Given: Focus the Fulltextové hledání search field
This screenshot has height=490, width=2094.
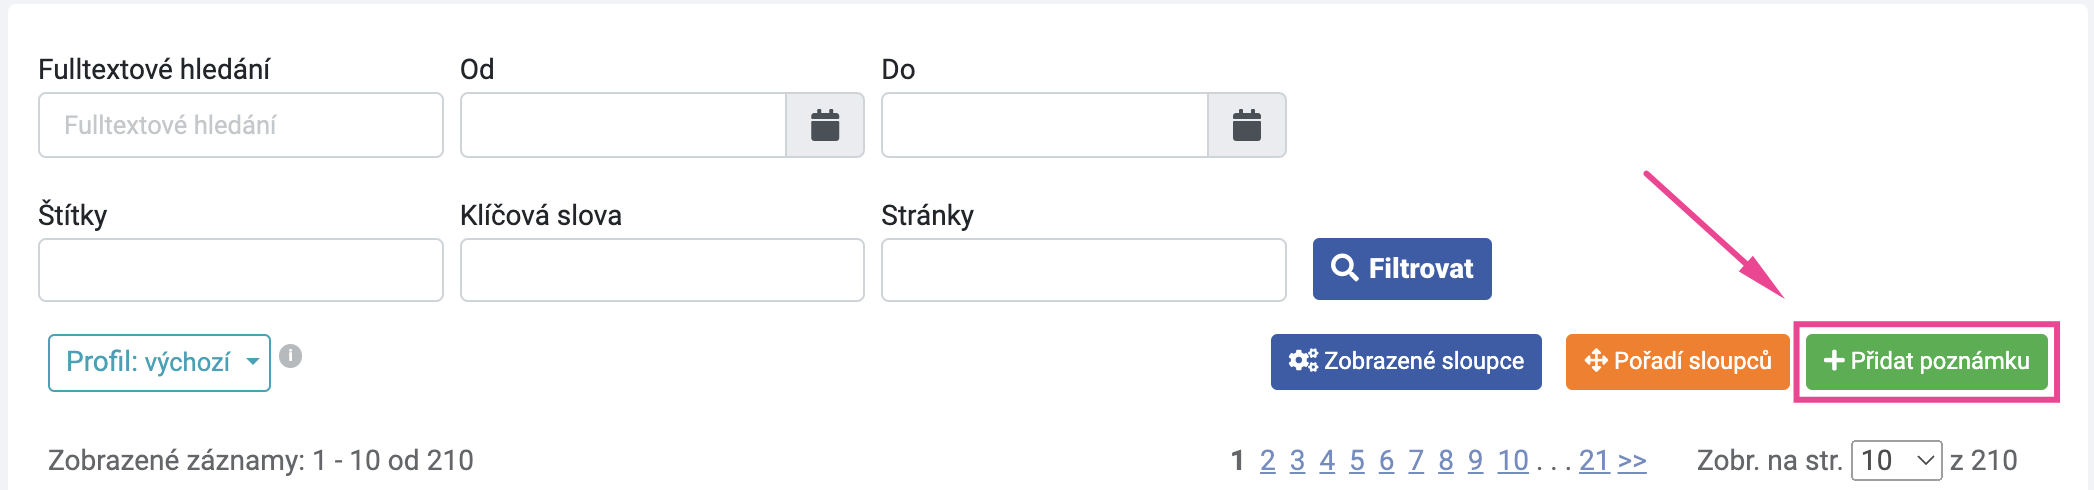Looking at the screenshot, I should click(x=241, y=125).
